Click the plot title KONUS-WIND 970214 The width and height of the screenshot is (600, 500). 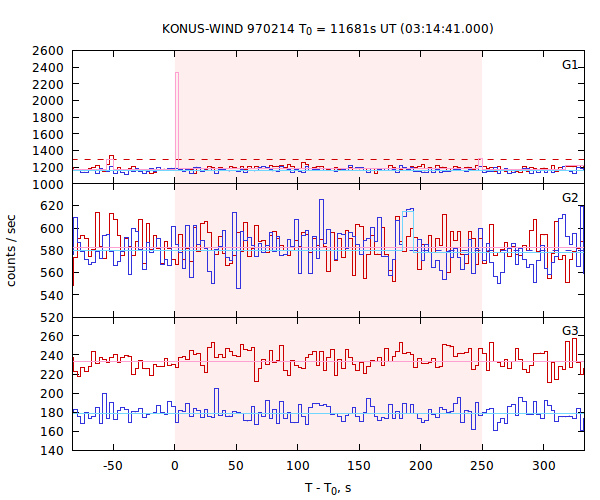(x=328, y=29)
